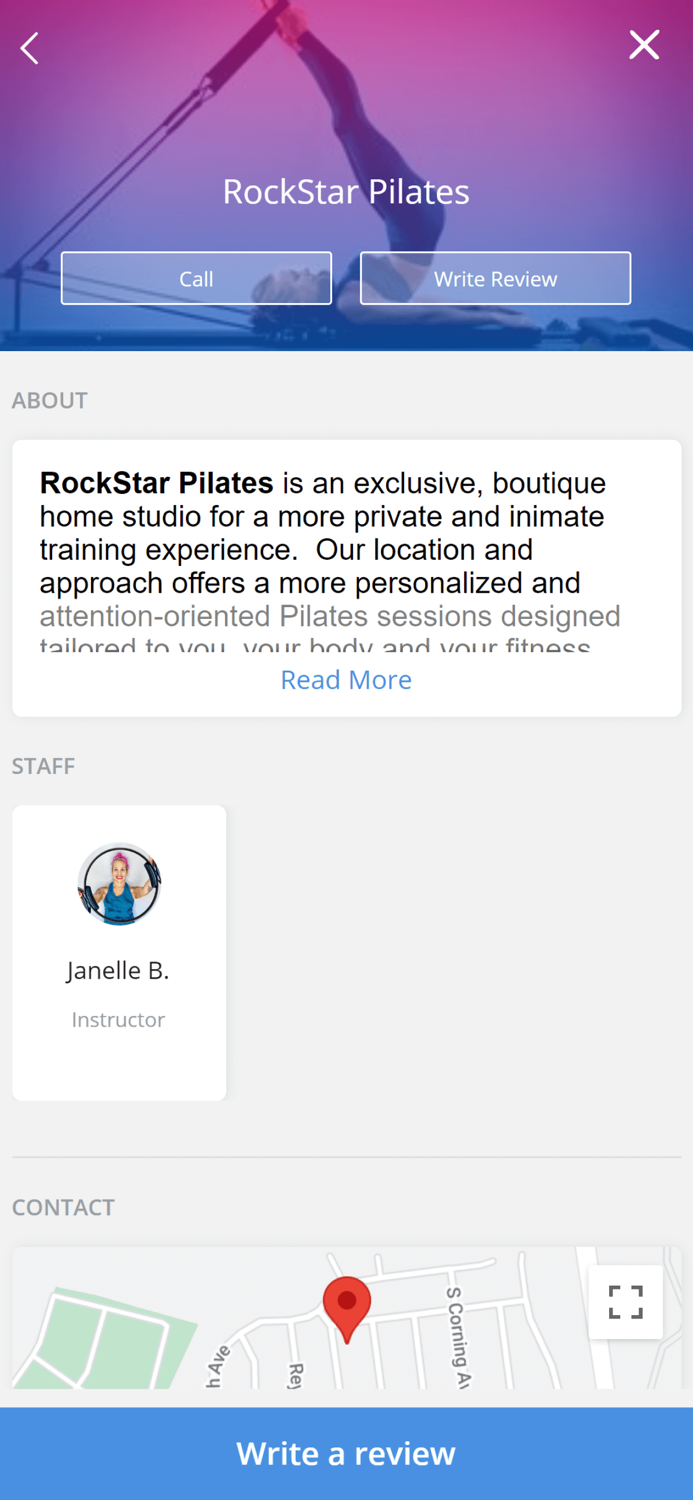Tap Janelle B.'s profile photo
This screenshot has width=693, height=1500.
119,883
